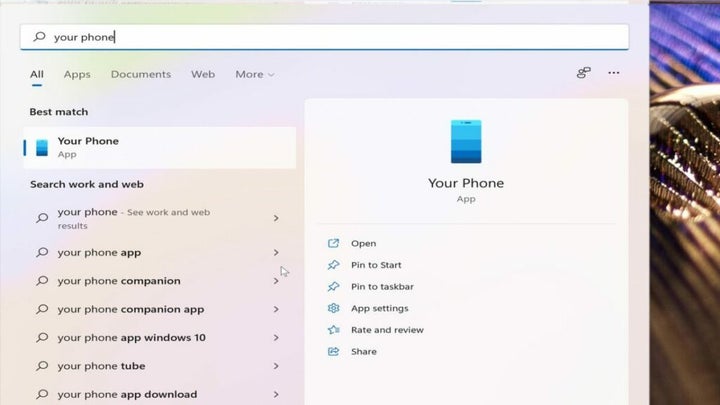Expand the 'your phone companion' suggestion arrow

[276, 281]
